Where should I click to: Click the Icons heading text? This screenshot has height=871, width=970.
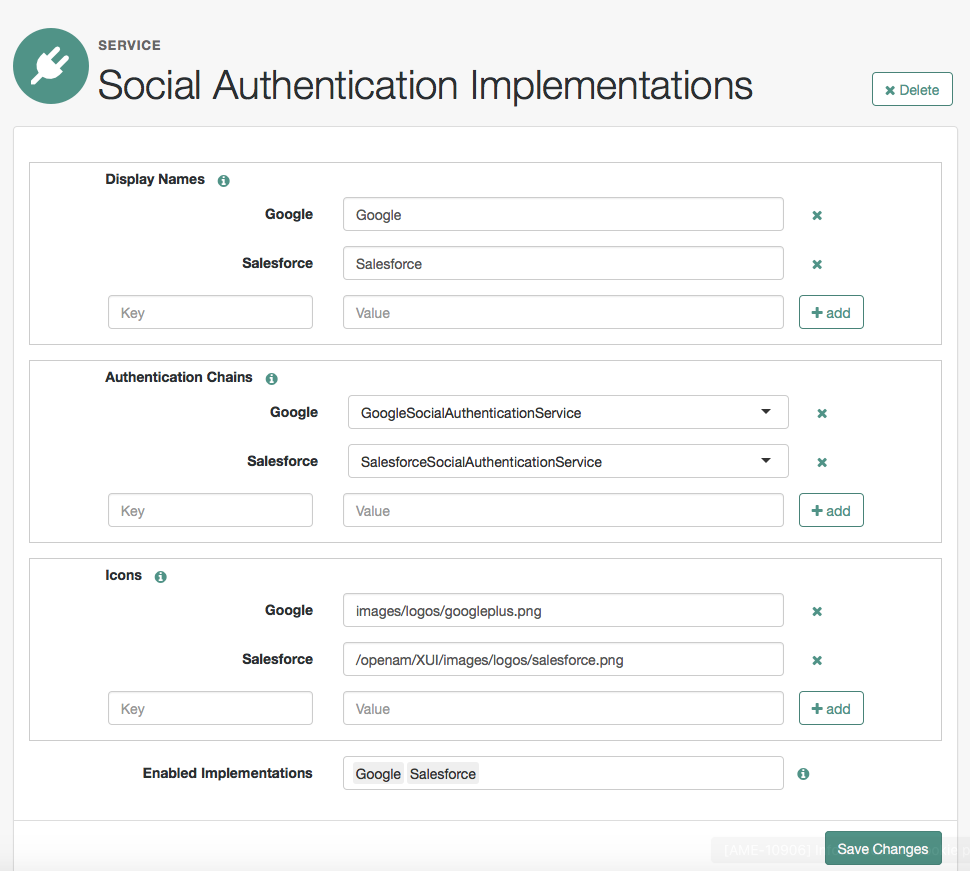coord(123,575)
